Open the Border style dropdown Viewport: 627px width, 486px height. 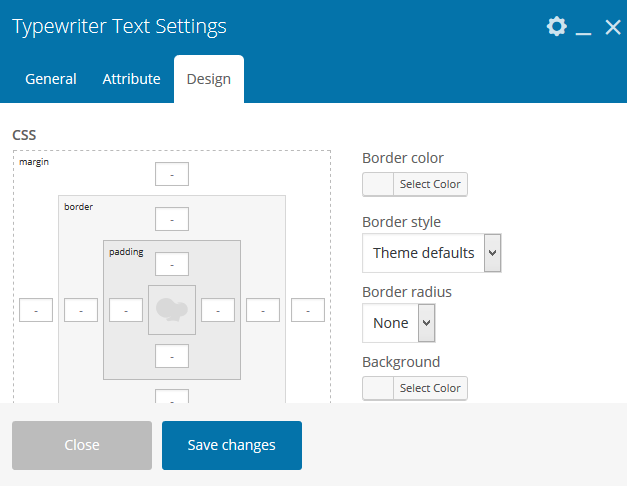431,253
